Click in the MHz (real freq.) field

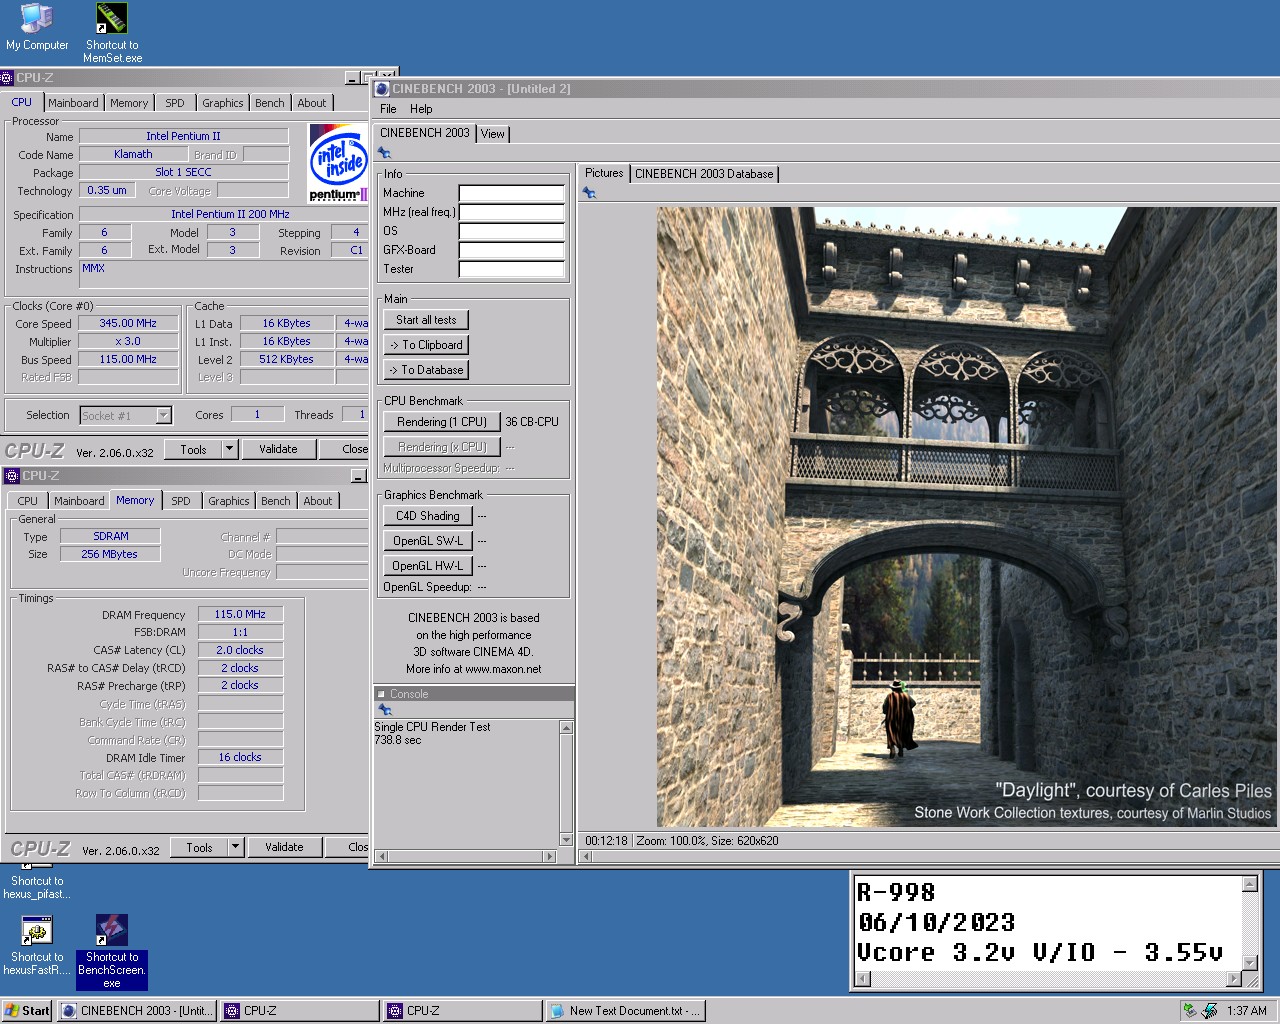coord(511,212)
